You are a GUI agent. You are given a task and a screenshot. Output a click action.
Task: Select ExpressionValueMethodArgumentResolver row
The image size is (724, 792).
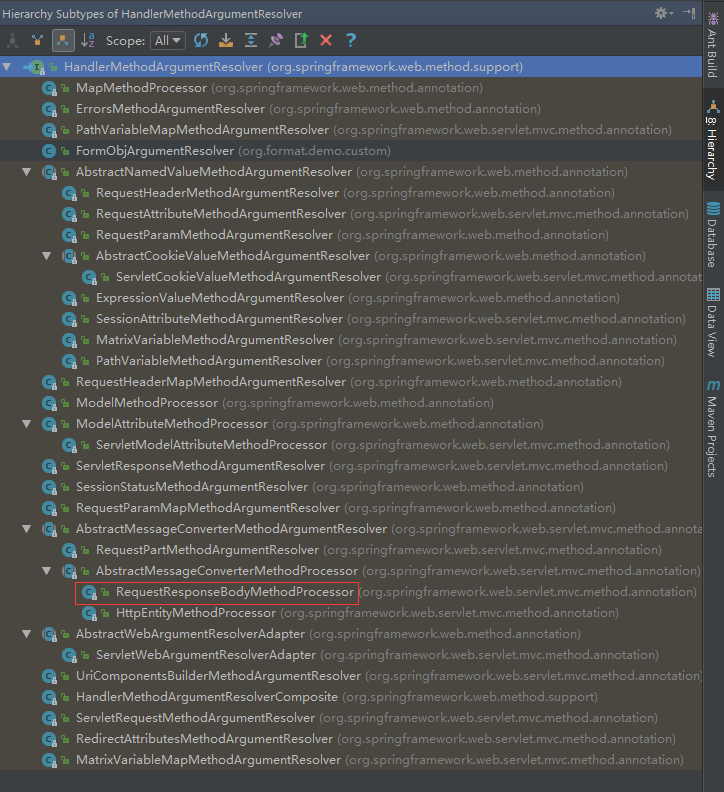351,298
